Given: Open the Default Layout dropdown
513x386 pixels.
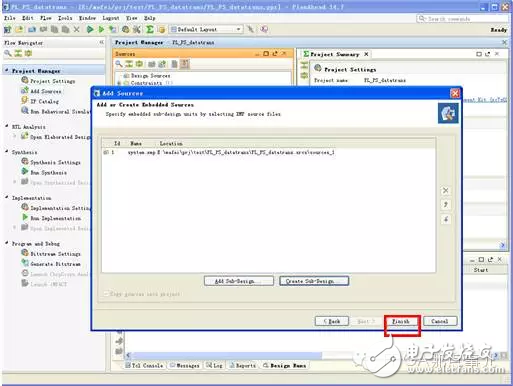Looking at the screenshot, I should coord(206,29).
